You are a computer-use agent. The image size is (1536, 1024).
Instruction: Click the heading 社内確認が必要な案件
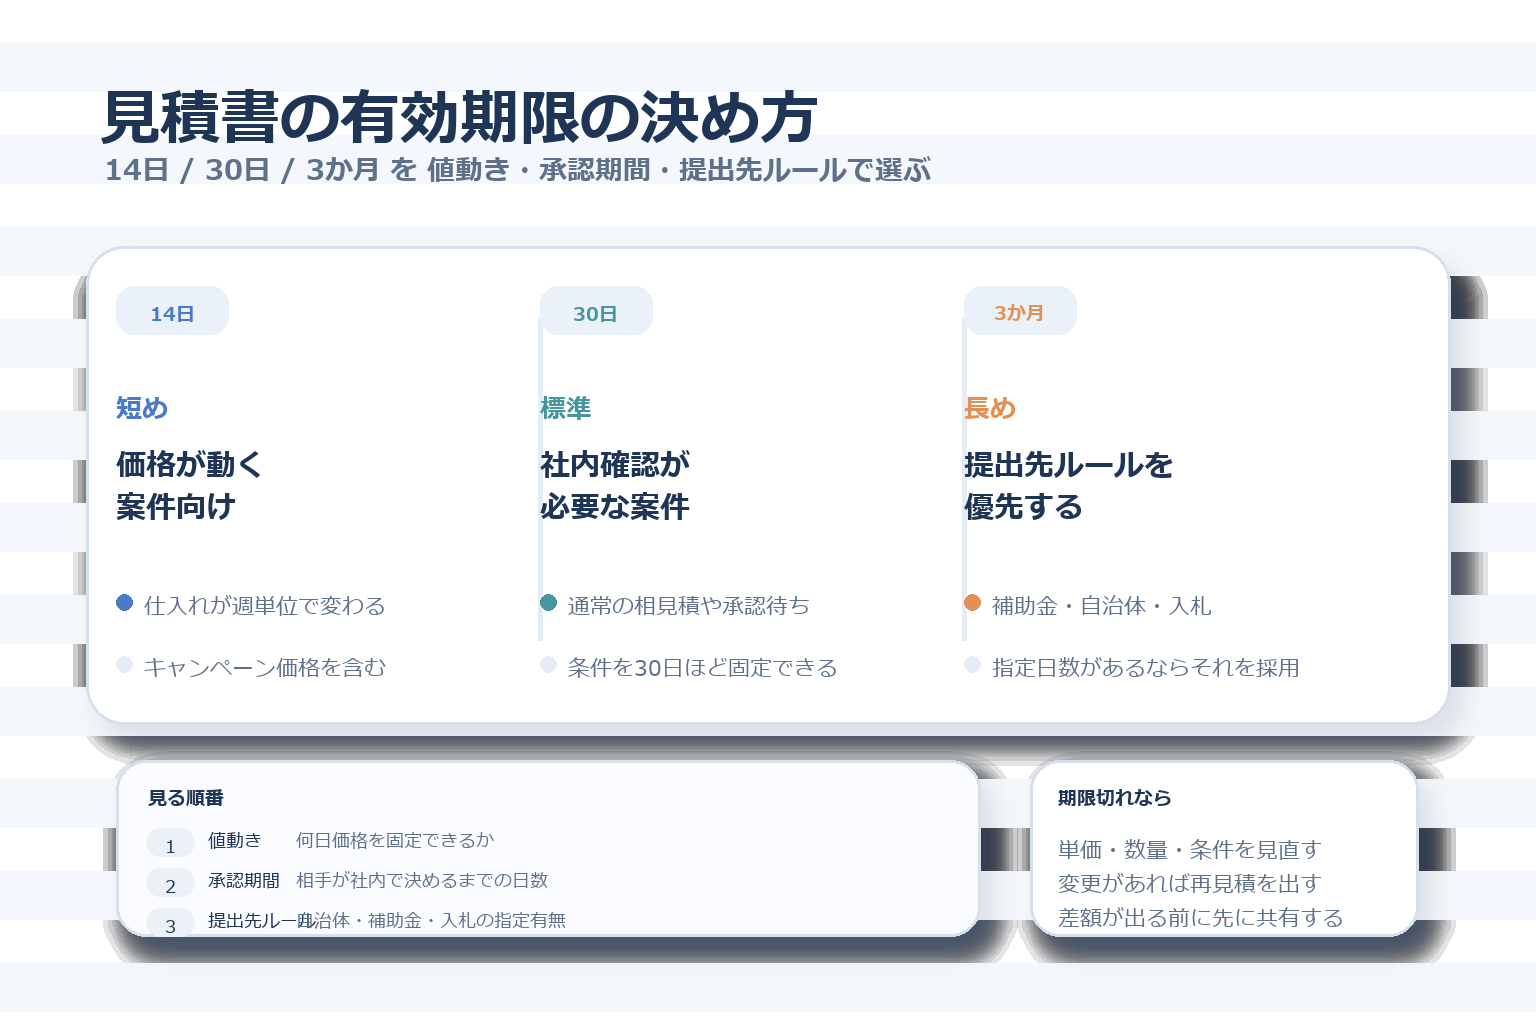coord(615,485)
